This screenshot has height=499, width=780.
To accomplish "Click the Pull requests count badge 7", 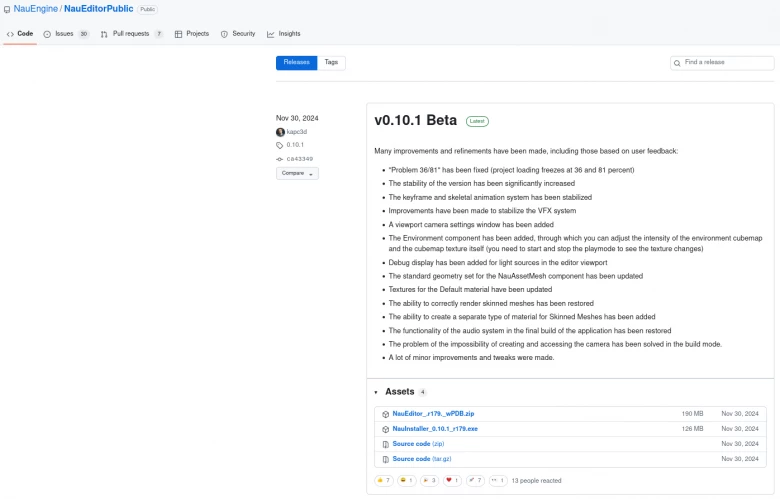I will coord(159,34).
